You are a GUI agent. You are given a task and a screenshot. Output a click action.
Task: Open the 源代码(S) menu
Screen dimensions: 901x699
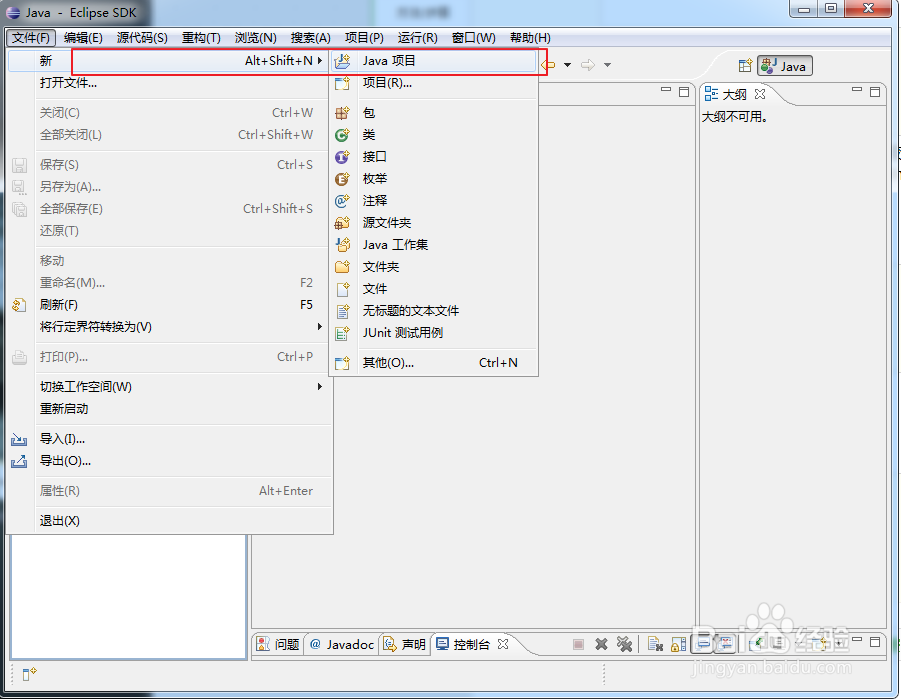(x=142, y=38)
